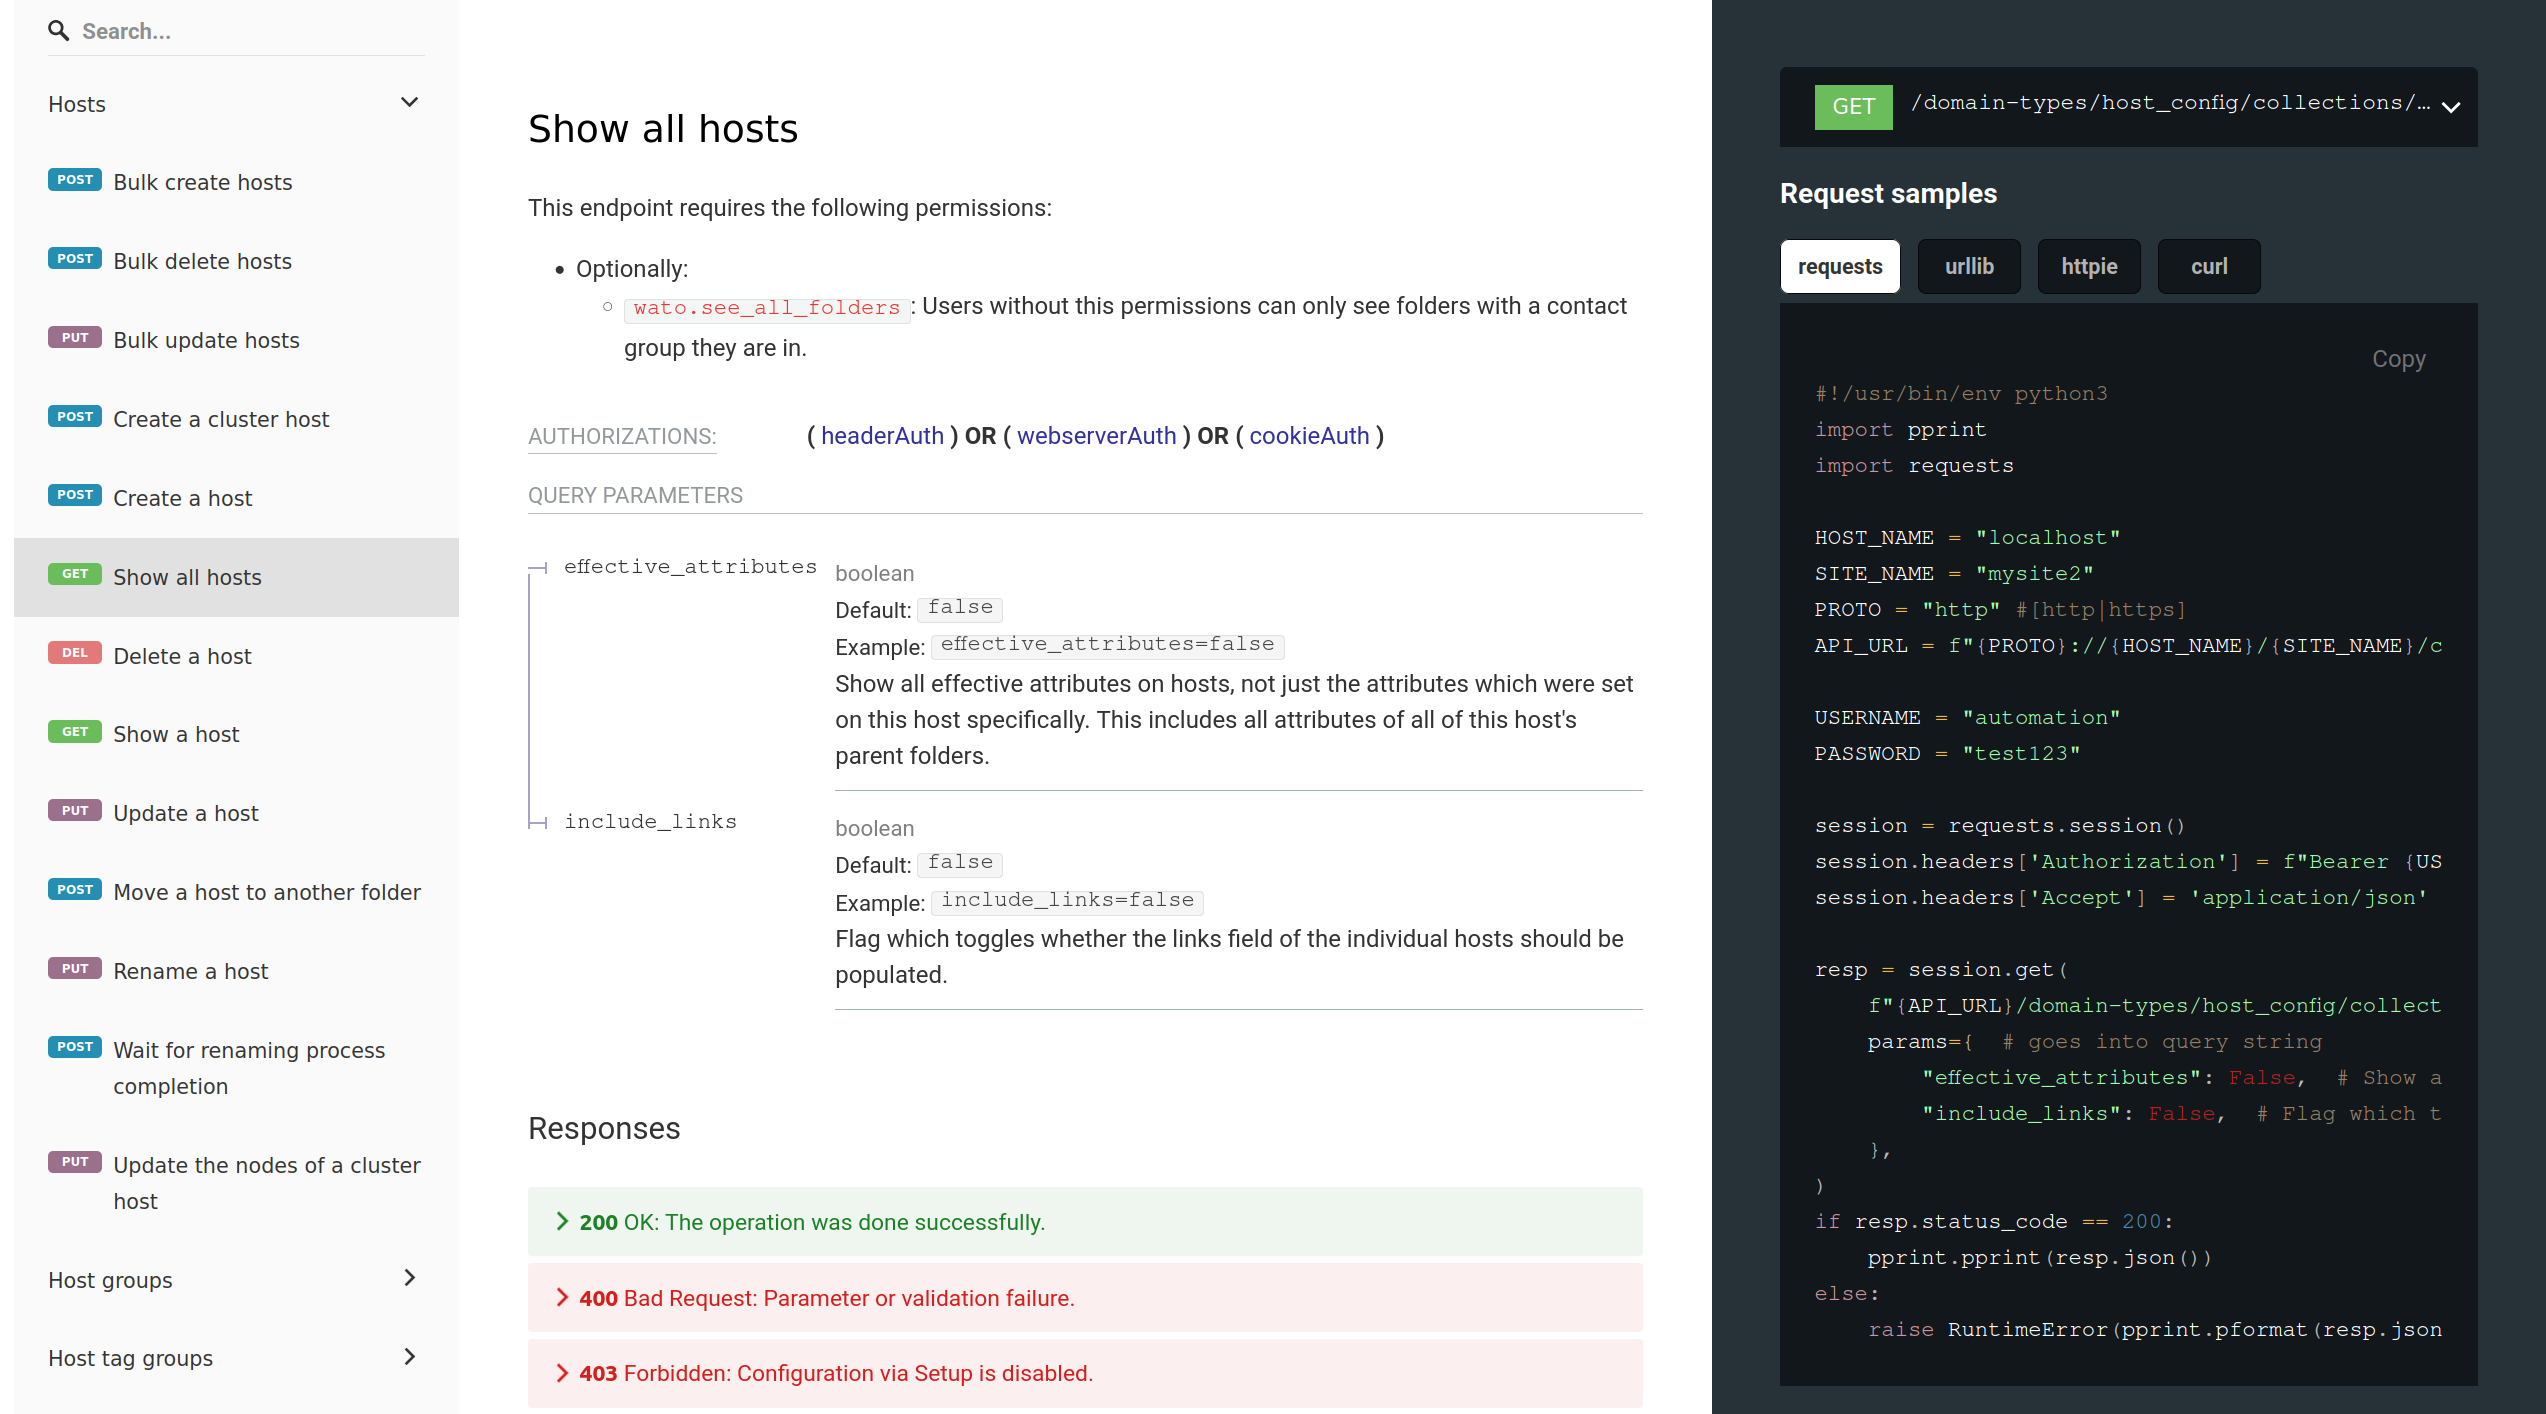Screen dimensions: 2546x1414
Task: Click the DEL badge beside Delete a host
Action: pos(74,653)
